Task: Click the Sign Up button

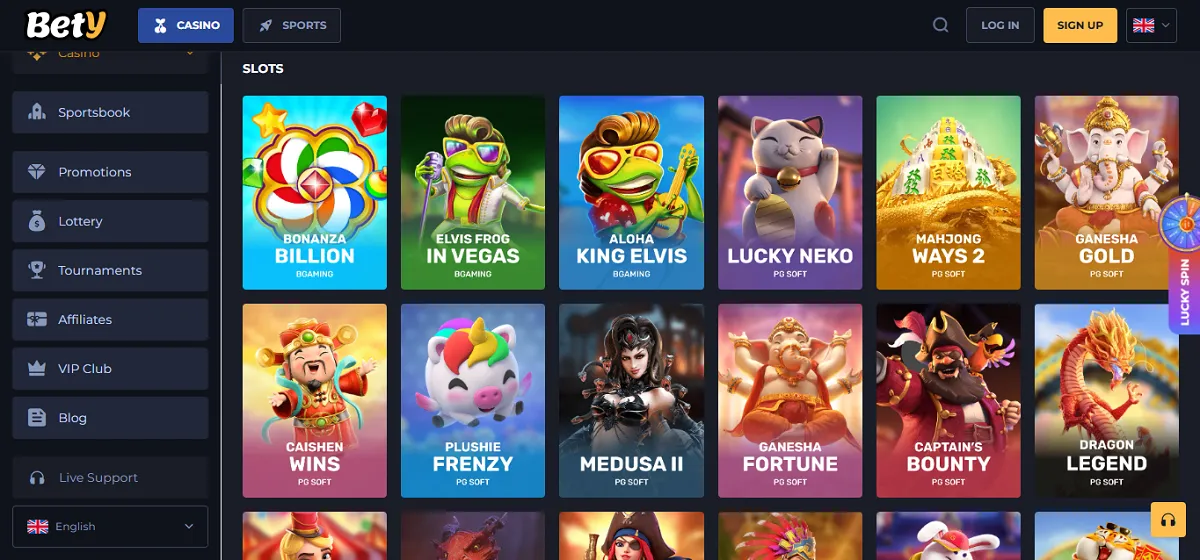Action: tap(1080, 25)
